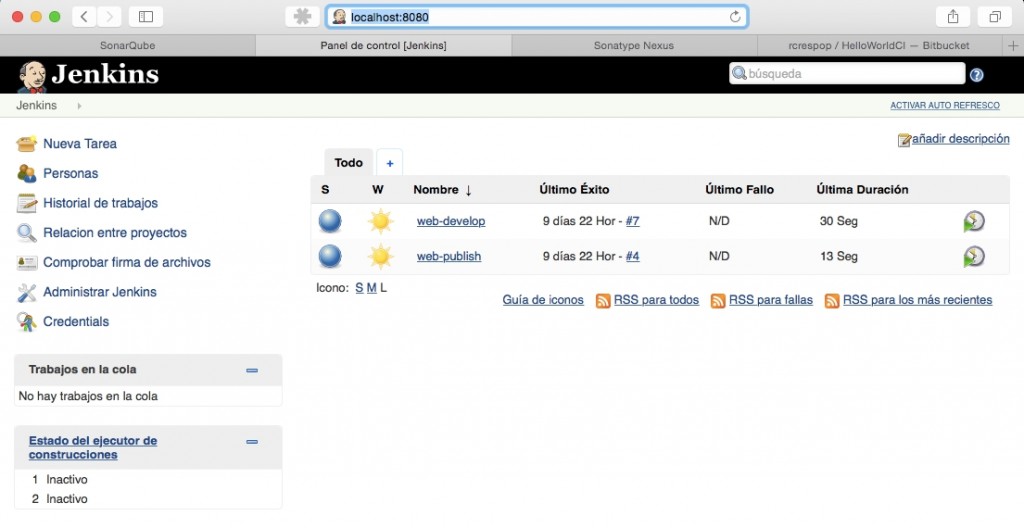The width and height of the screenshot is (1024, 528).
Task: Click the Nueva Tarea box icon
Action: pos(27,143)
